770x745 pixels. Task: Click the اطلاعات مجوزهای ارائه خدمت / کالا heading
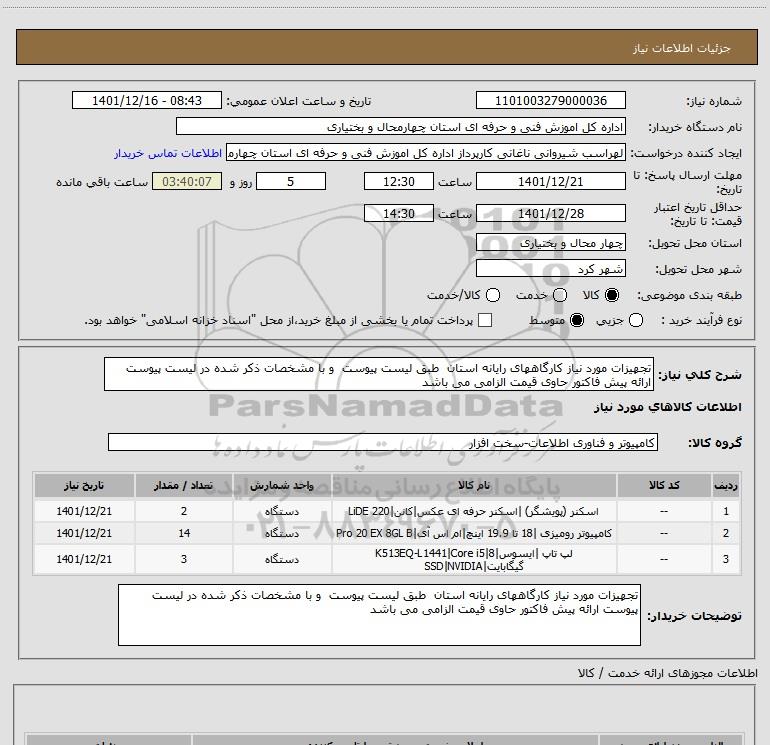pos(667,673)
